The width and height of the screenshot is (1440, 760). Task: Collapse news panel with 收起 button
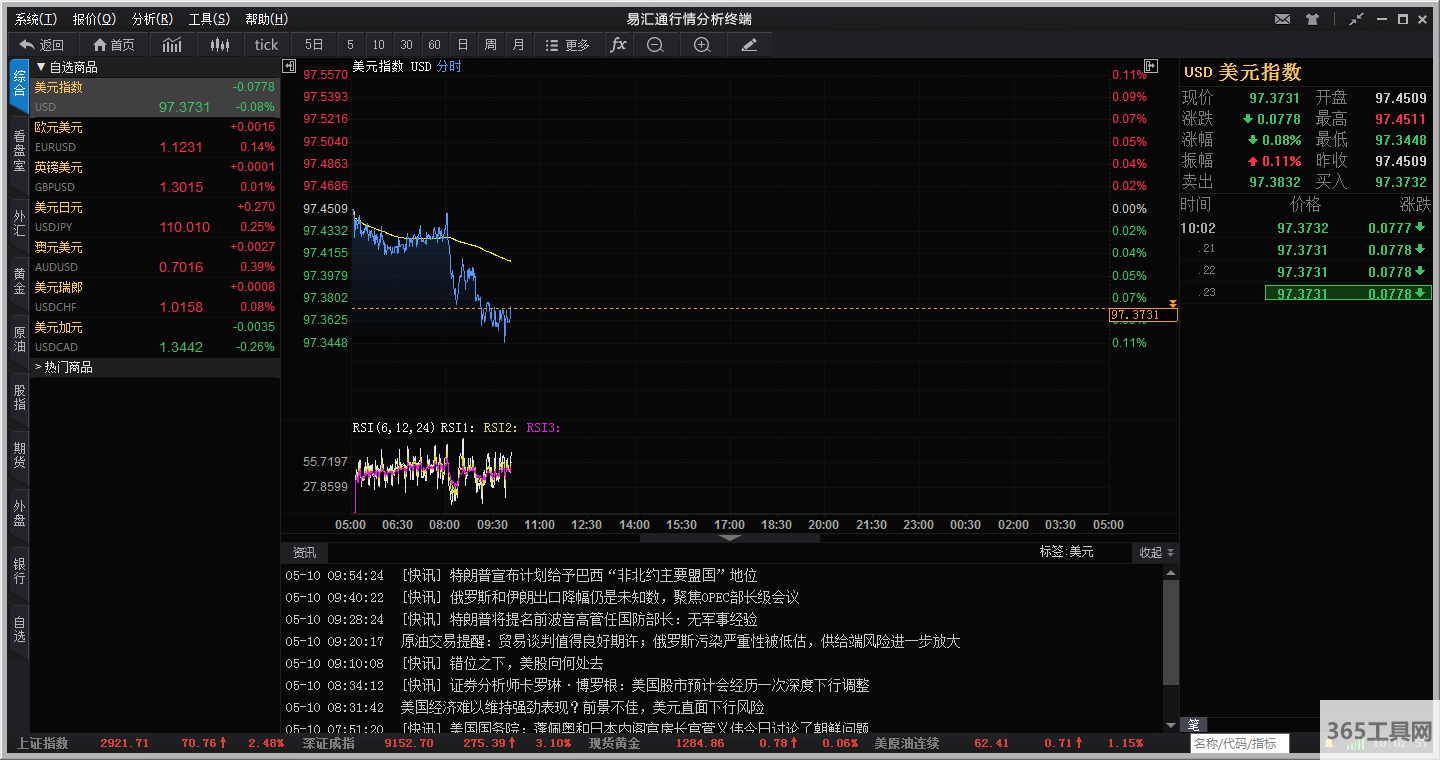[1157, 552]
